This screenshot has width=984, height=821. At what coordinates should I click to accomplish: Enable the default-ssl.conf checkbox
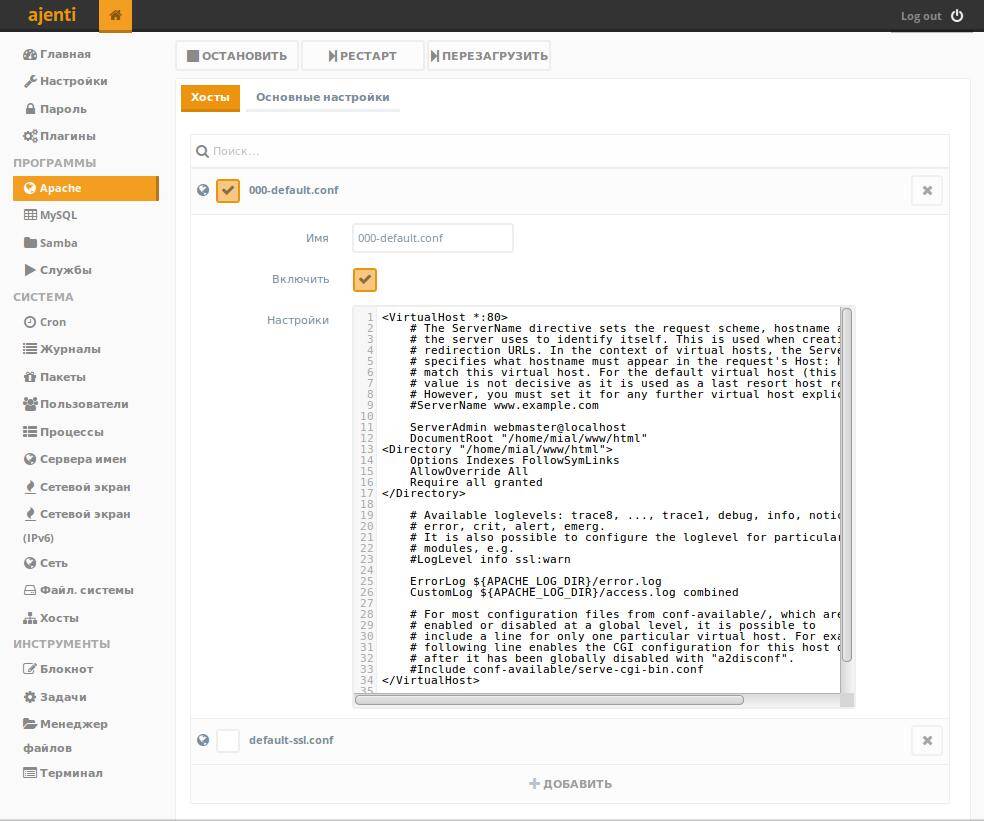(x=228, y=740)
